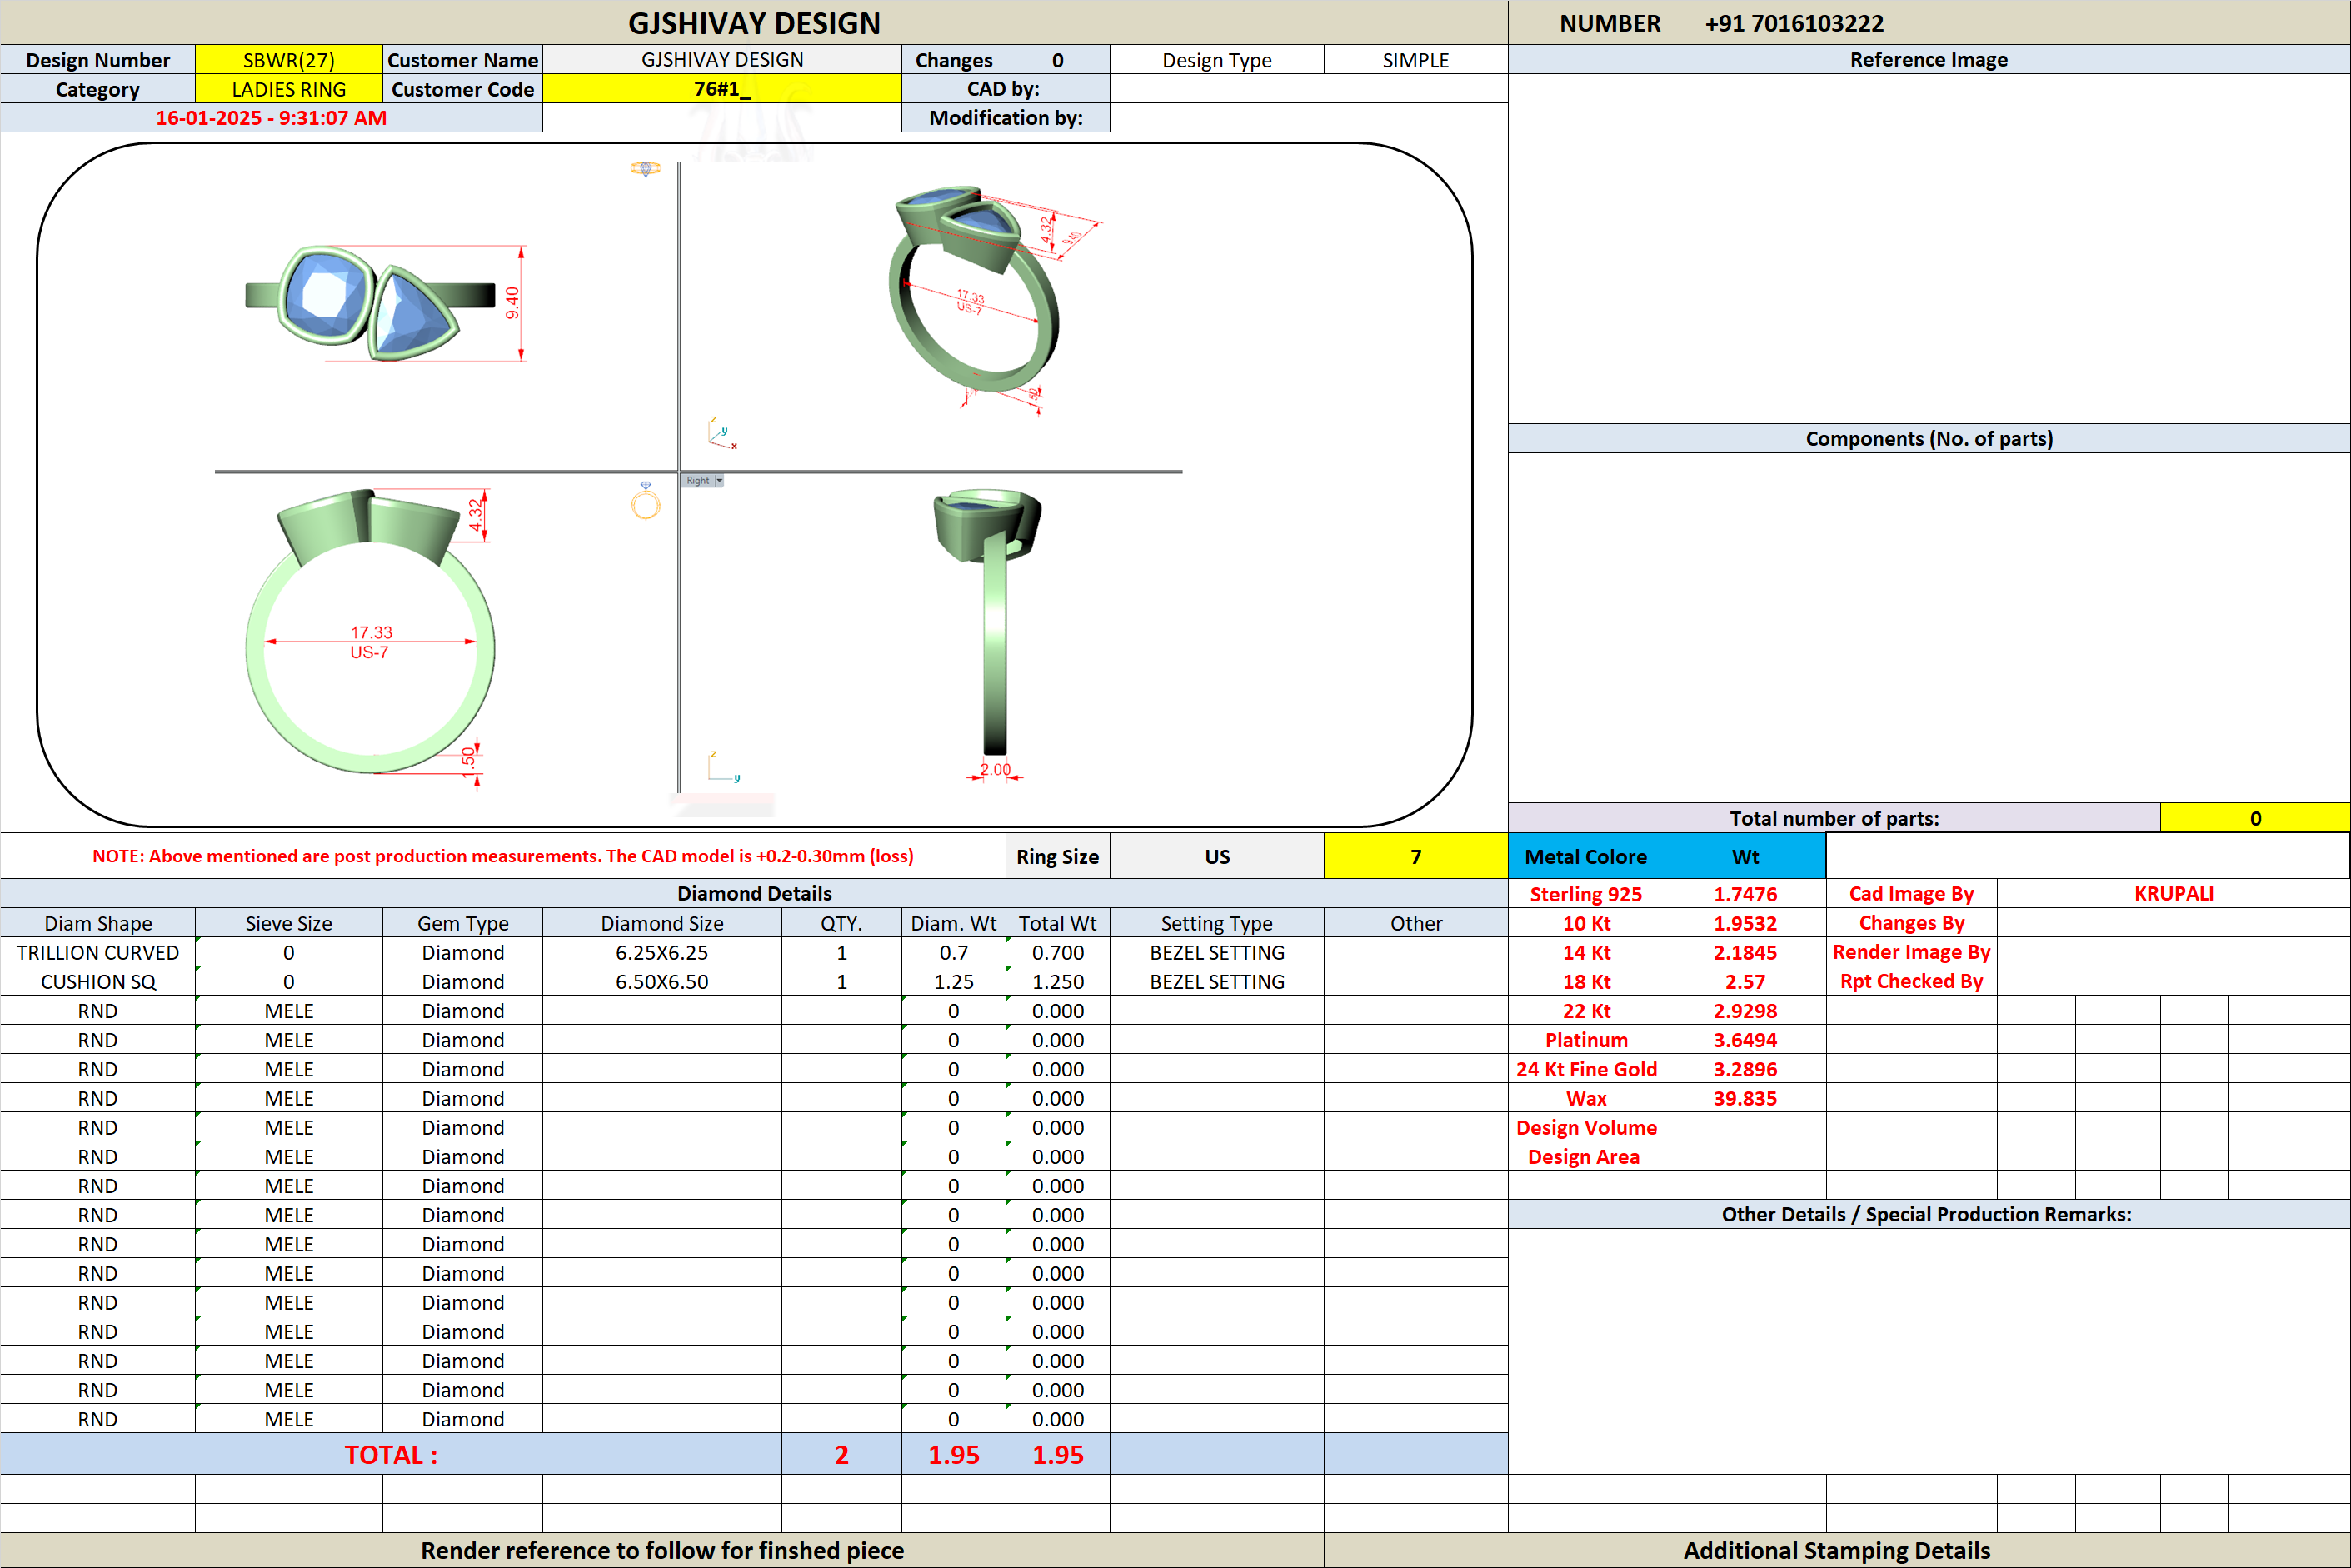This screenshot has height=1568, width=2351.
Task: Select the Sterling 925 weight 1.7476
Action: pos(1745,894)
